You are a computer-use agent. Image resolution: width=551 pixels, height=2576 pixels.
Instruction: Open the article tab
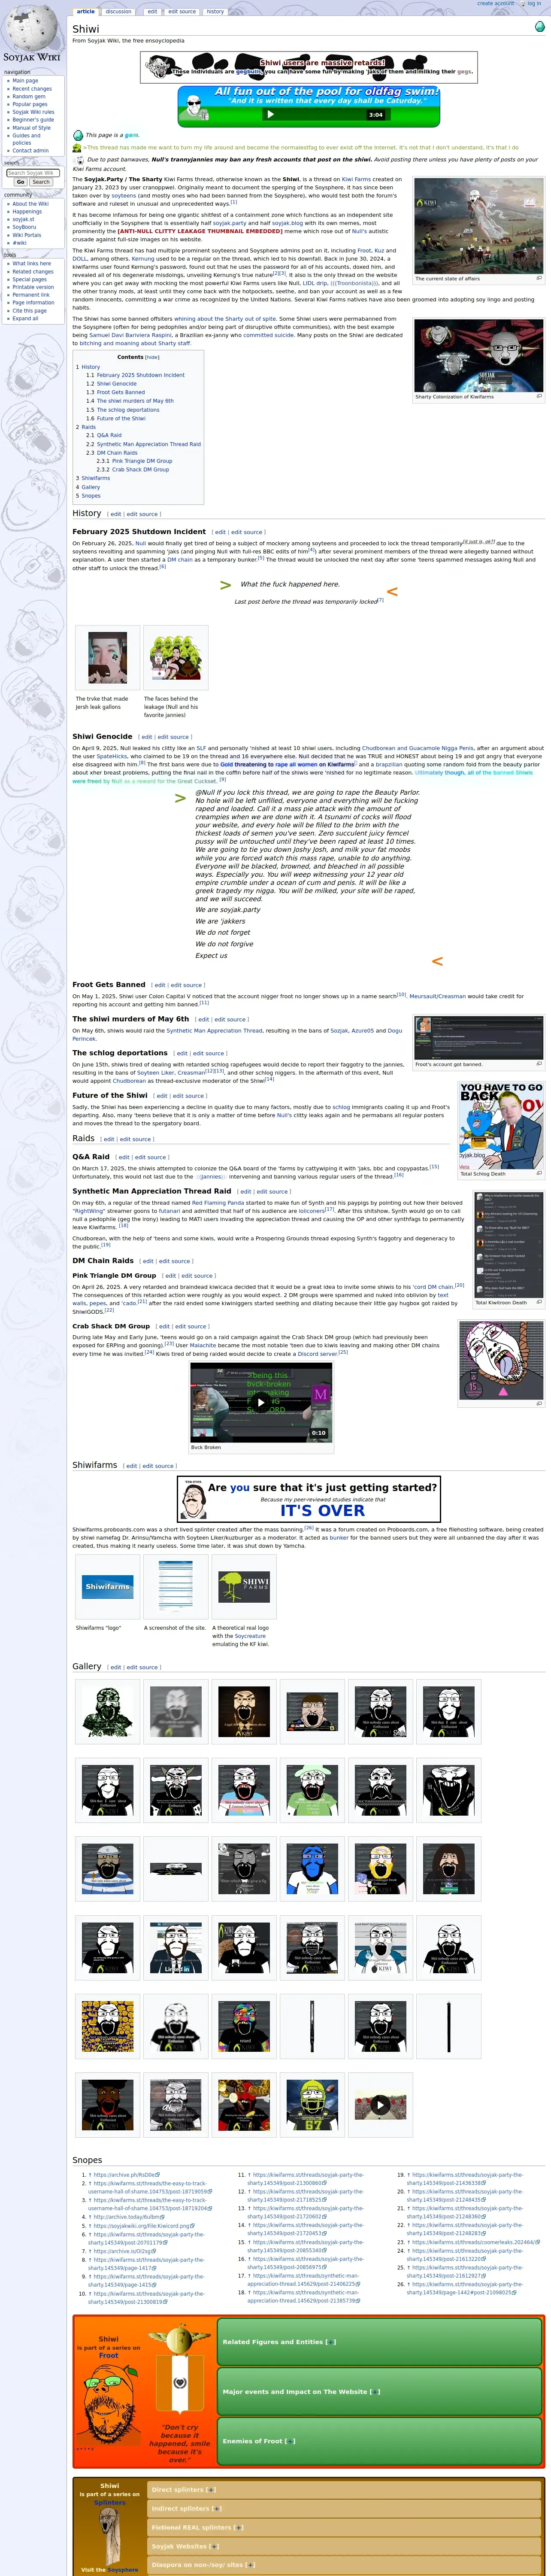[86, 12]
